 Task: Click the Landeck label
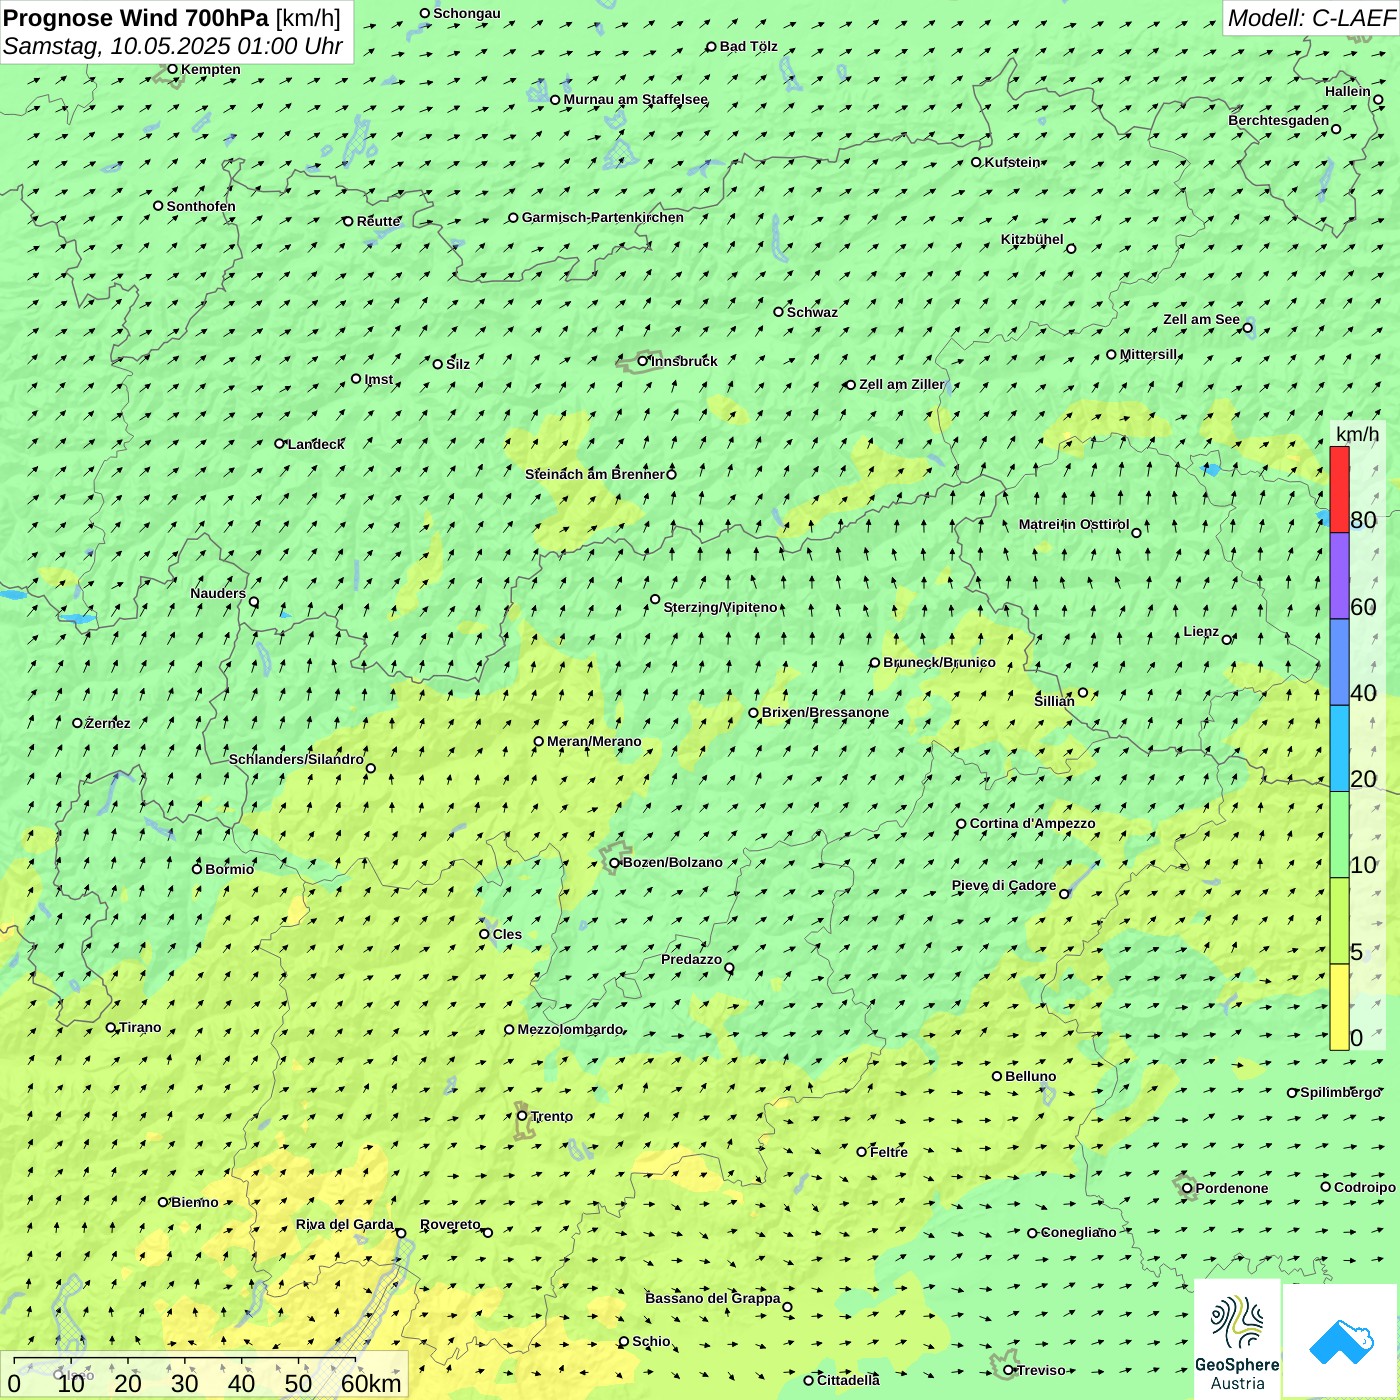[x=316, y=444]
